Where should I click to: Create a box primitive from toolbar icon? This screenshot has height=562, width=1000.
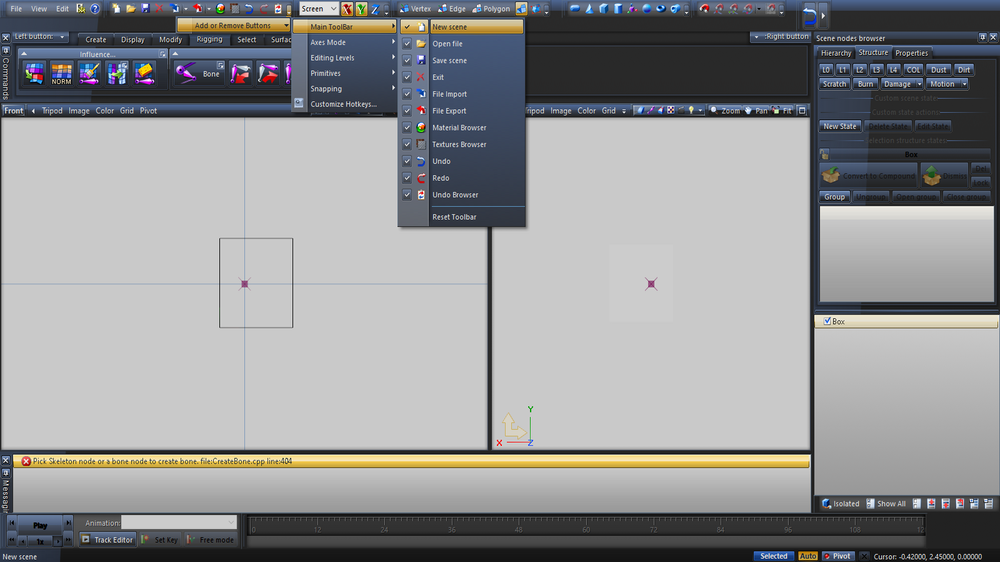603,9
